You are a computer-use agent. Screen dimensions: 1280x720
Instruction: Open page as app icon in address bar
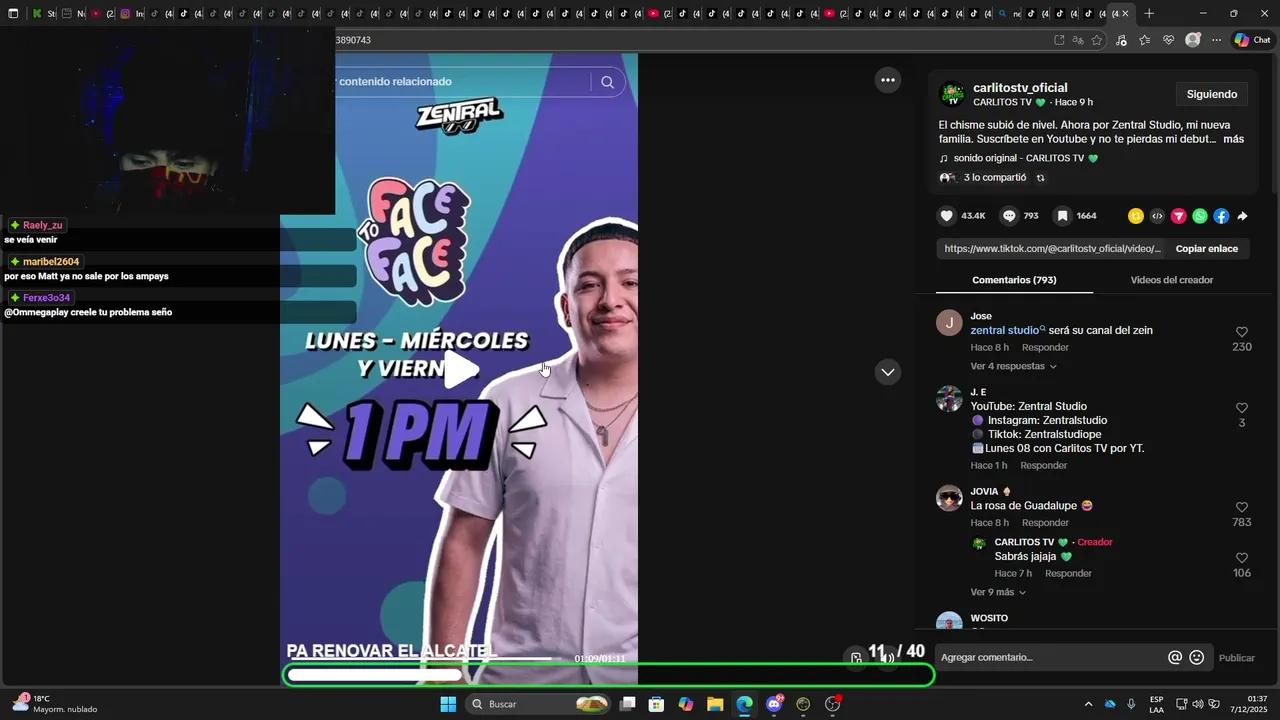(x=1059, y=40)
